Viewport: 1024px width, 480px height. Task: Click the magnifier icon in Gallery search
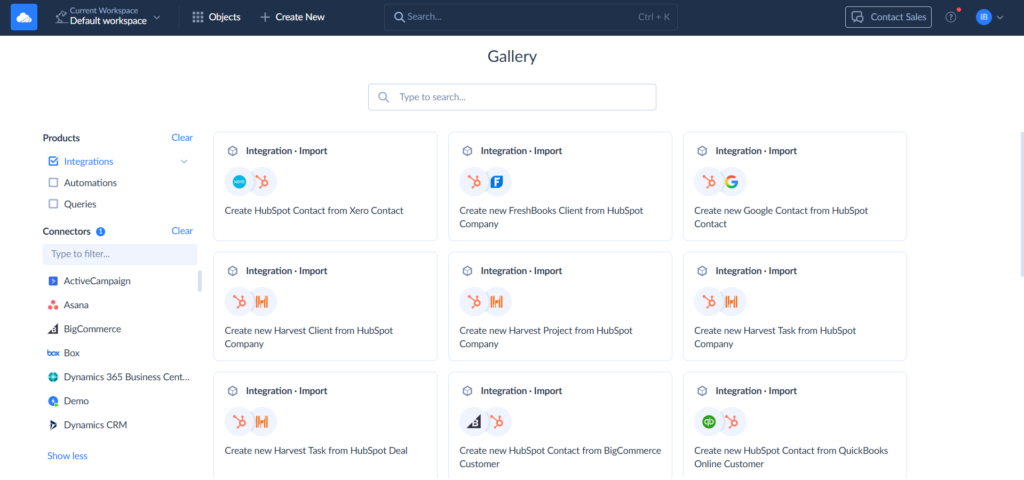tap(383, 97)
